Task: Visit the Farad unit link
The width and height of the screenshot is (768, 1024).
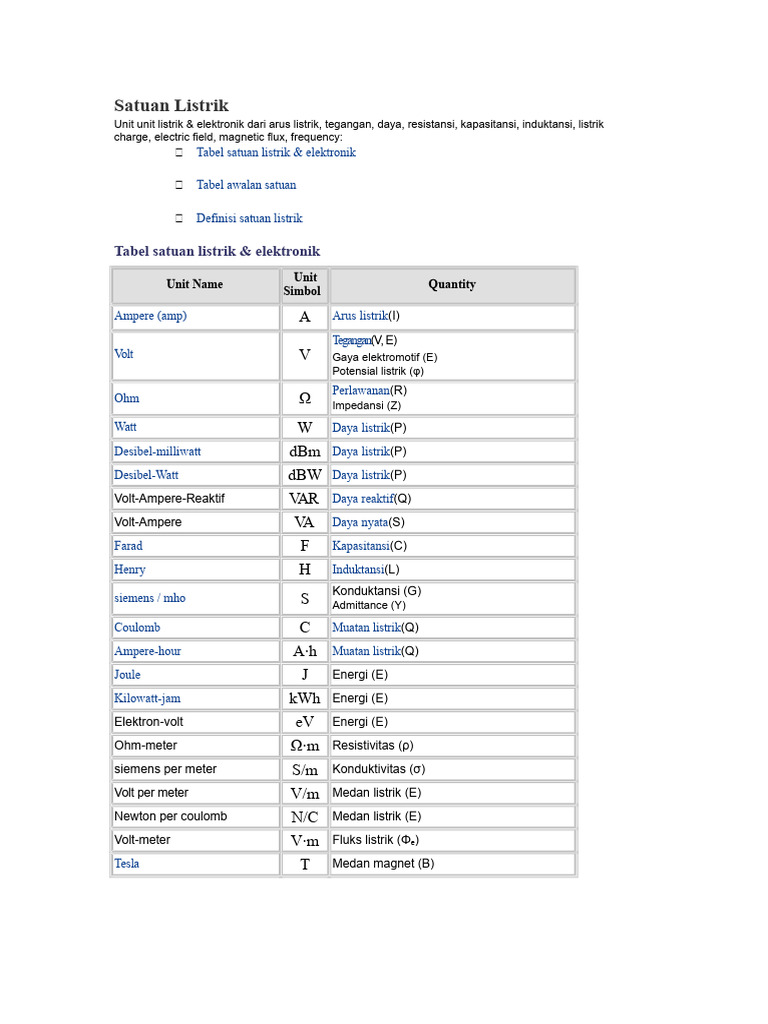Action: click(x=128, y=546)
